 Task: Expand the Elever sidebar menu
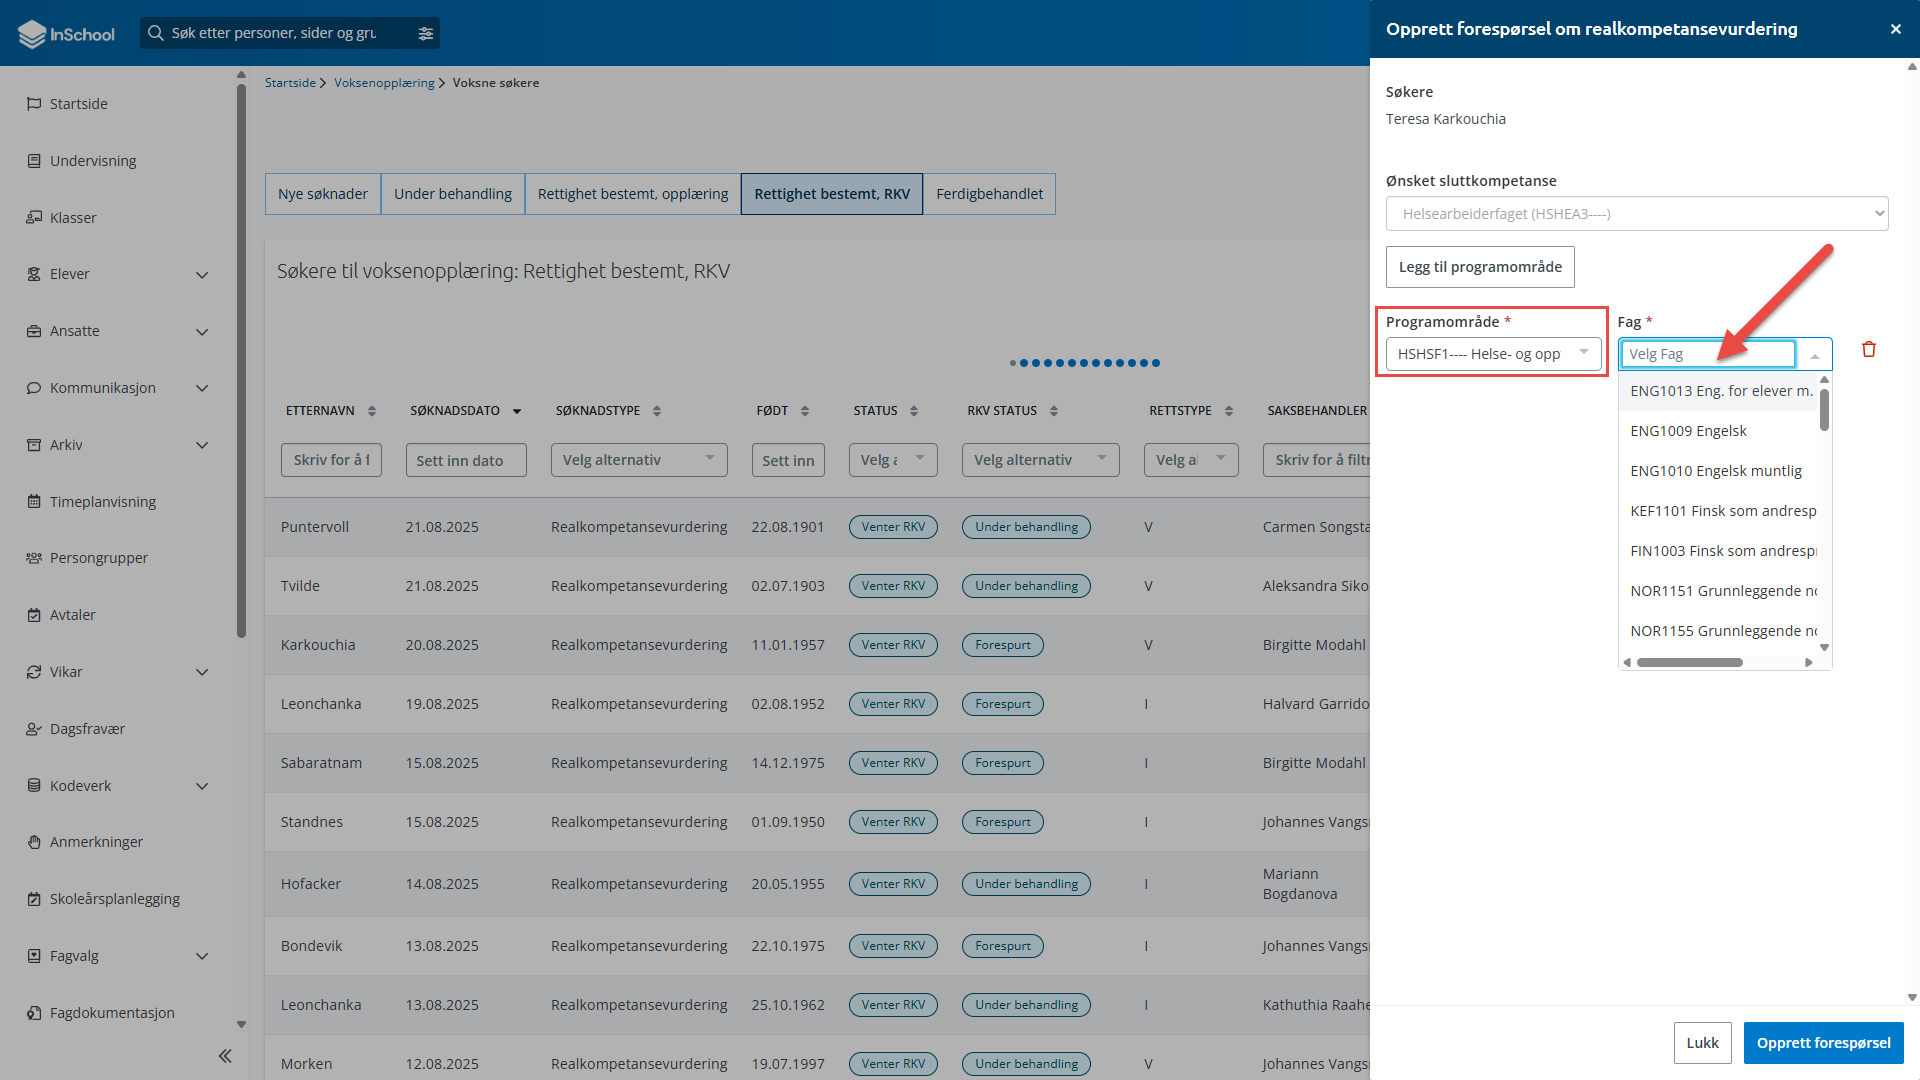(x=202, y=275)
